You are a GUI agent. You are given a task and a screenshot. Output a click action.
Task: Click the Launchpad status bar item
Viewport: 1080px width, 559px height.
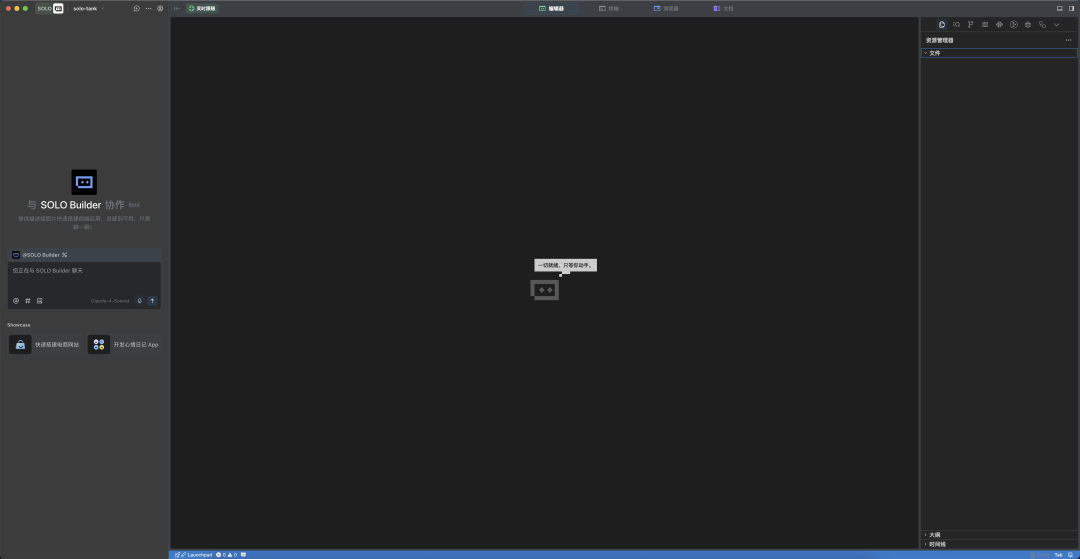click(194, 555)
